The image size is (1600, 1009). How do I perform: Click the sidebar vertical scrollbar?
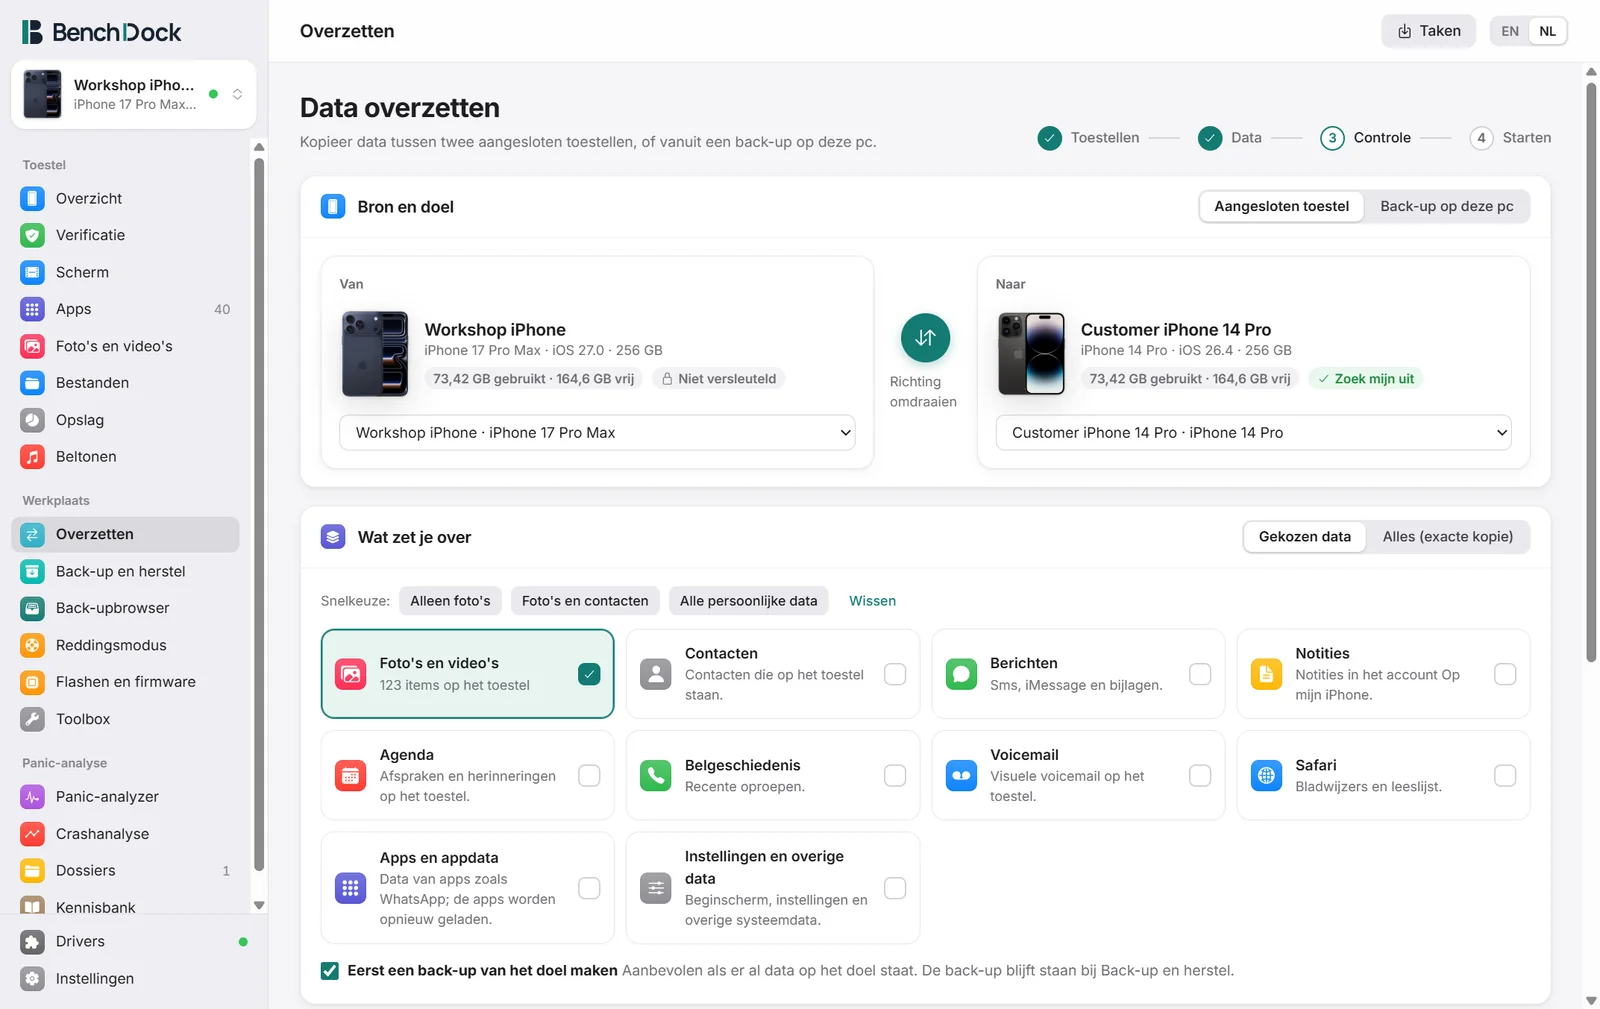[259, 514]
